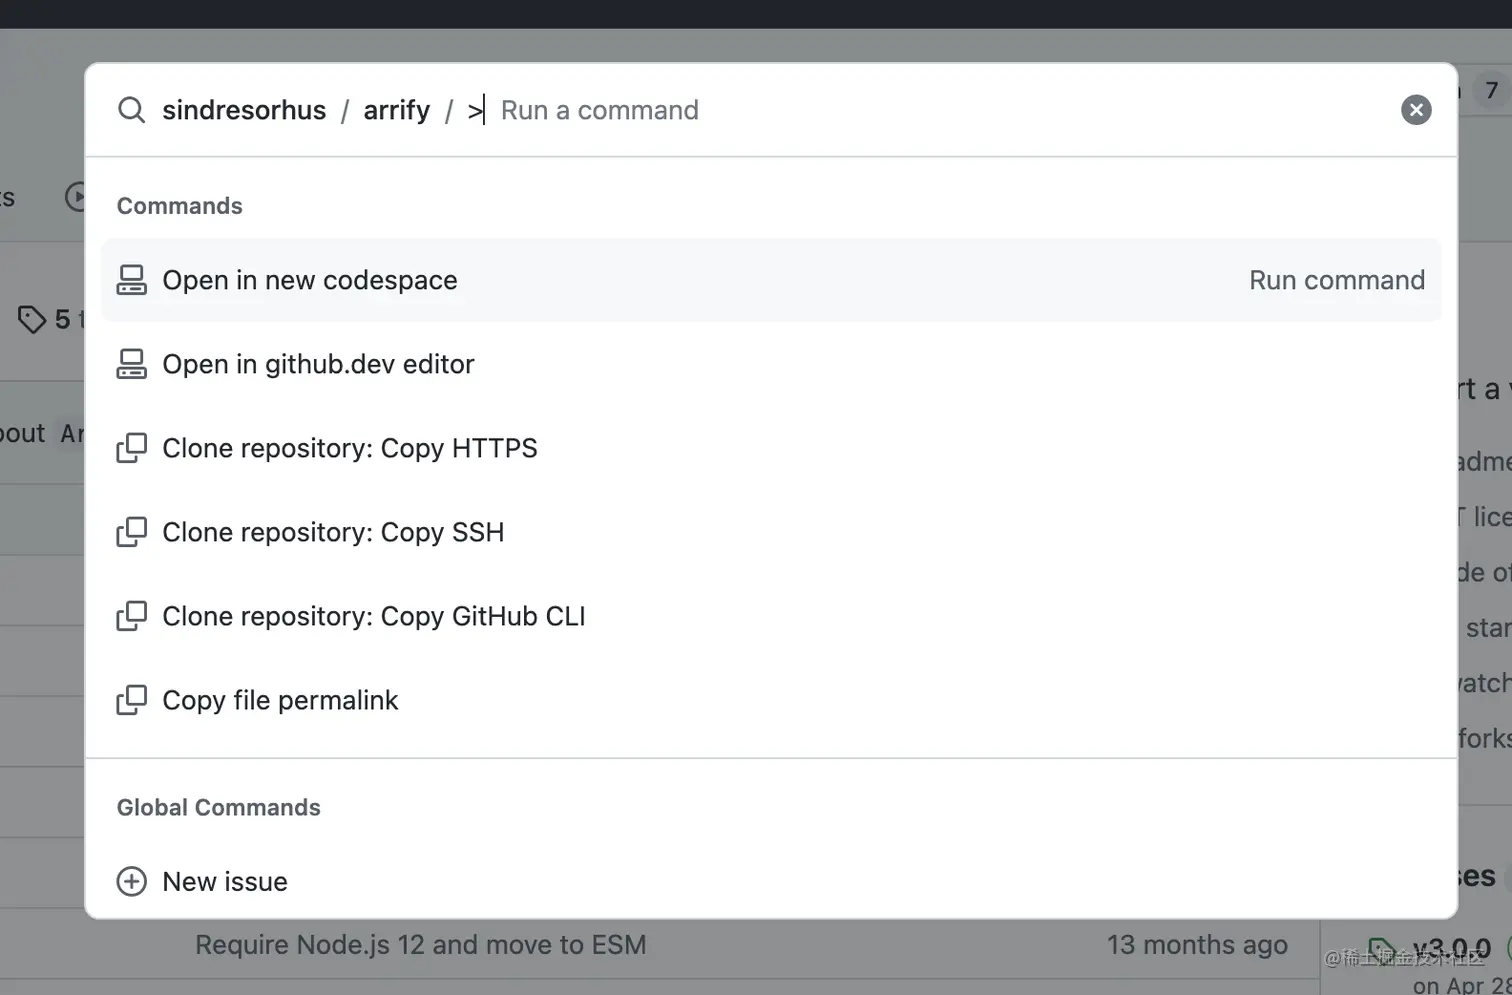Click the Run command label
The height and width of the screenshot is (995, 1512).
click(x=1337, y=280)
